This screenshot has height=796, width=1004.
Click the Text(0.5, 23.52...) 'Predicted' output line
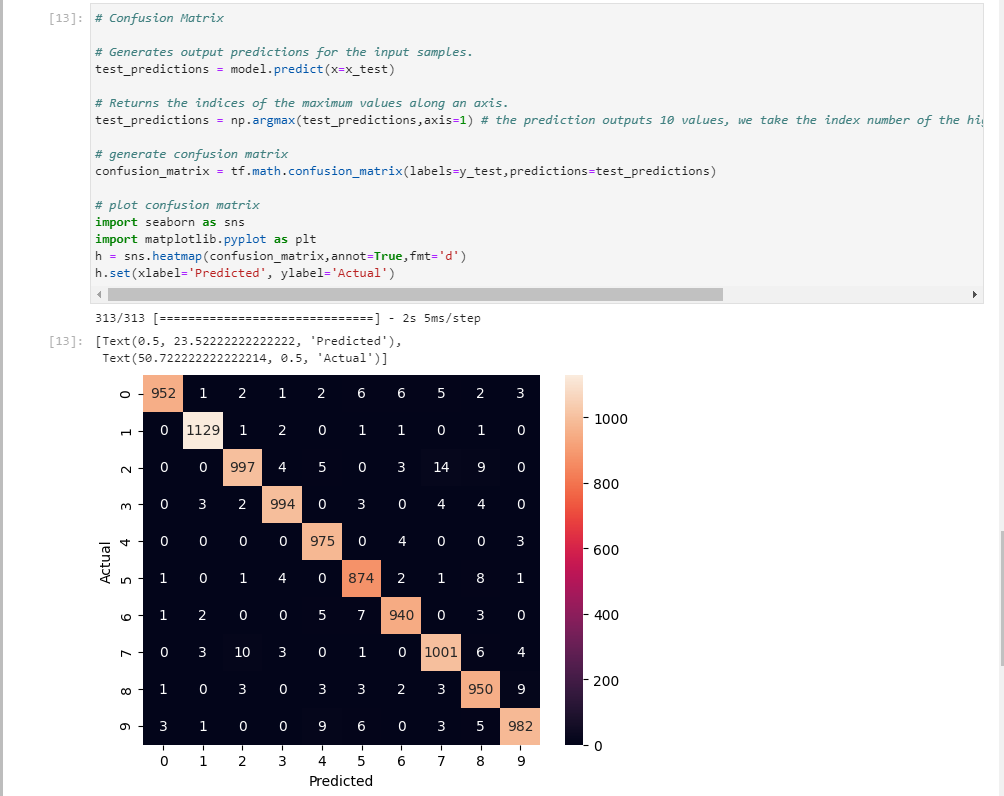tap(248, 341)
